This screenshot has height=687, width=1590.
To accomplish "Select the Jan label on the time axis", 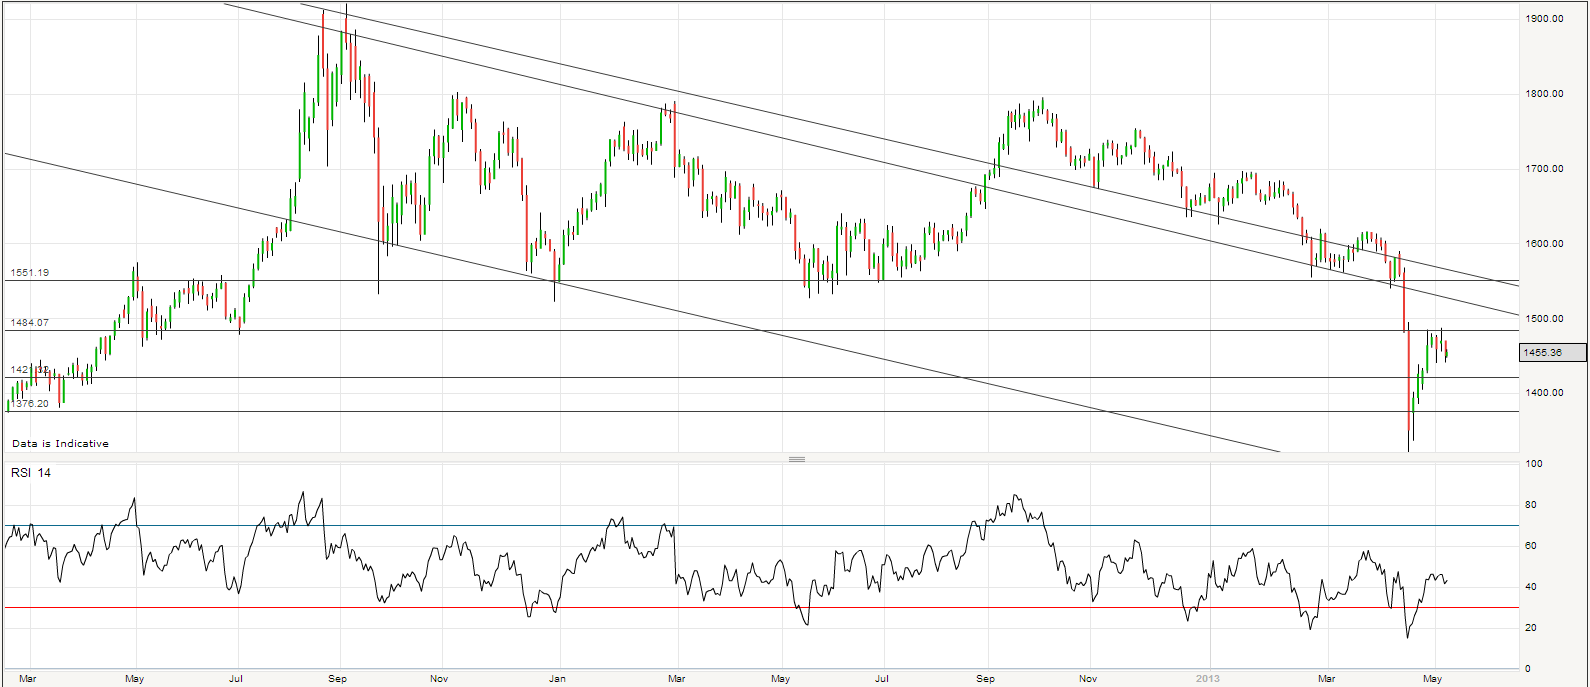I will pos(557,679).
